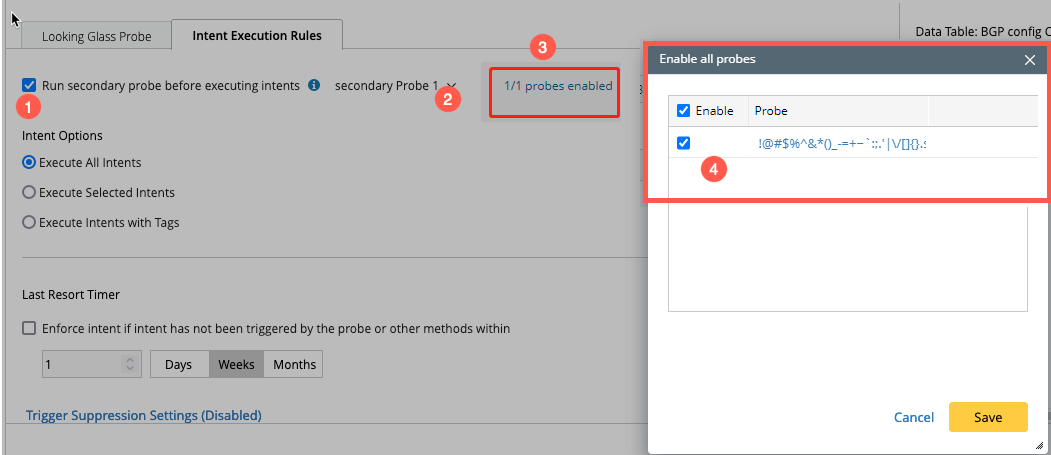This screenshot has width=1051, height=455.
Task: Expand Trigger Suppression Settings section
Action: tap(143, 415)
